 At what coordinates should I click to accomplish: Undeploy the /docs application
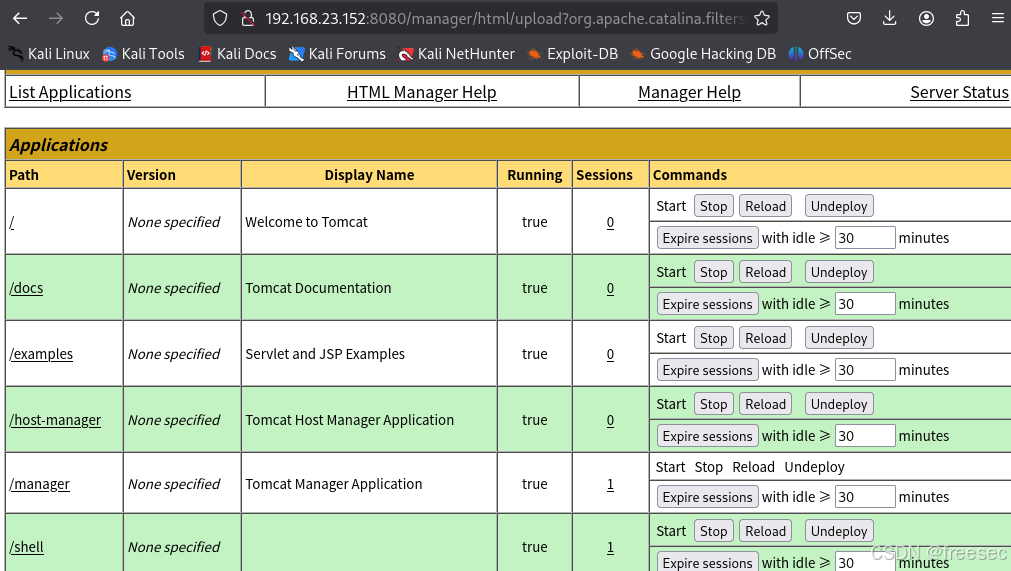pyautogui.click(x=839, y=272)
